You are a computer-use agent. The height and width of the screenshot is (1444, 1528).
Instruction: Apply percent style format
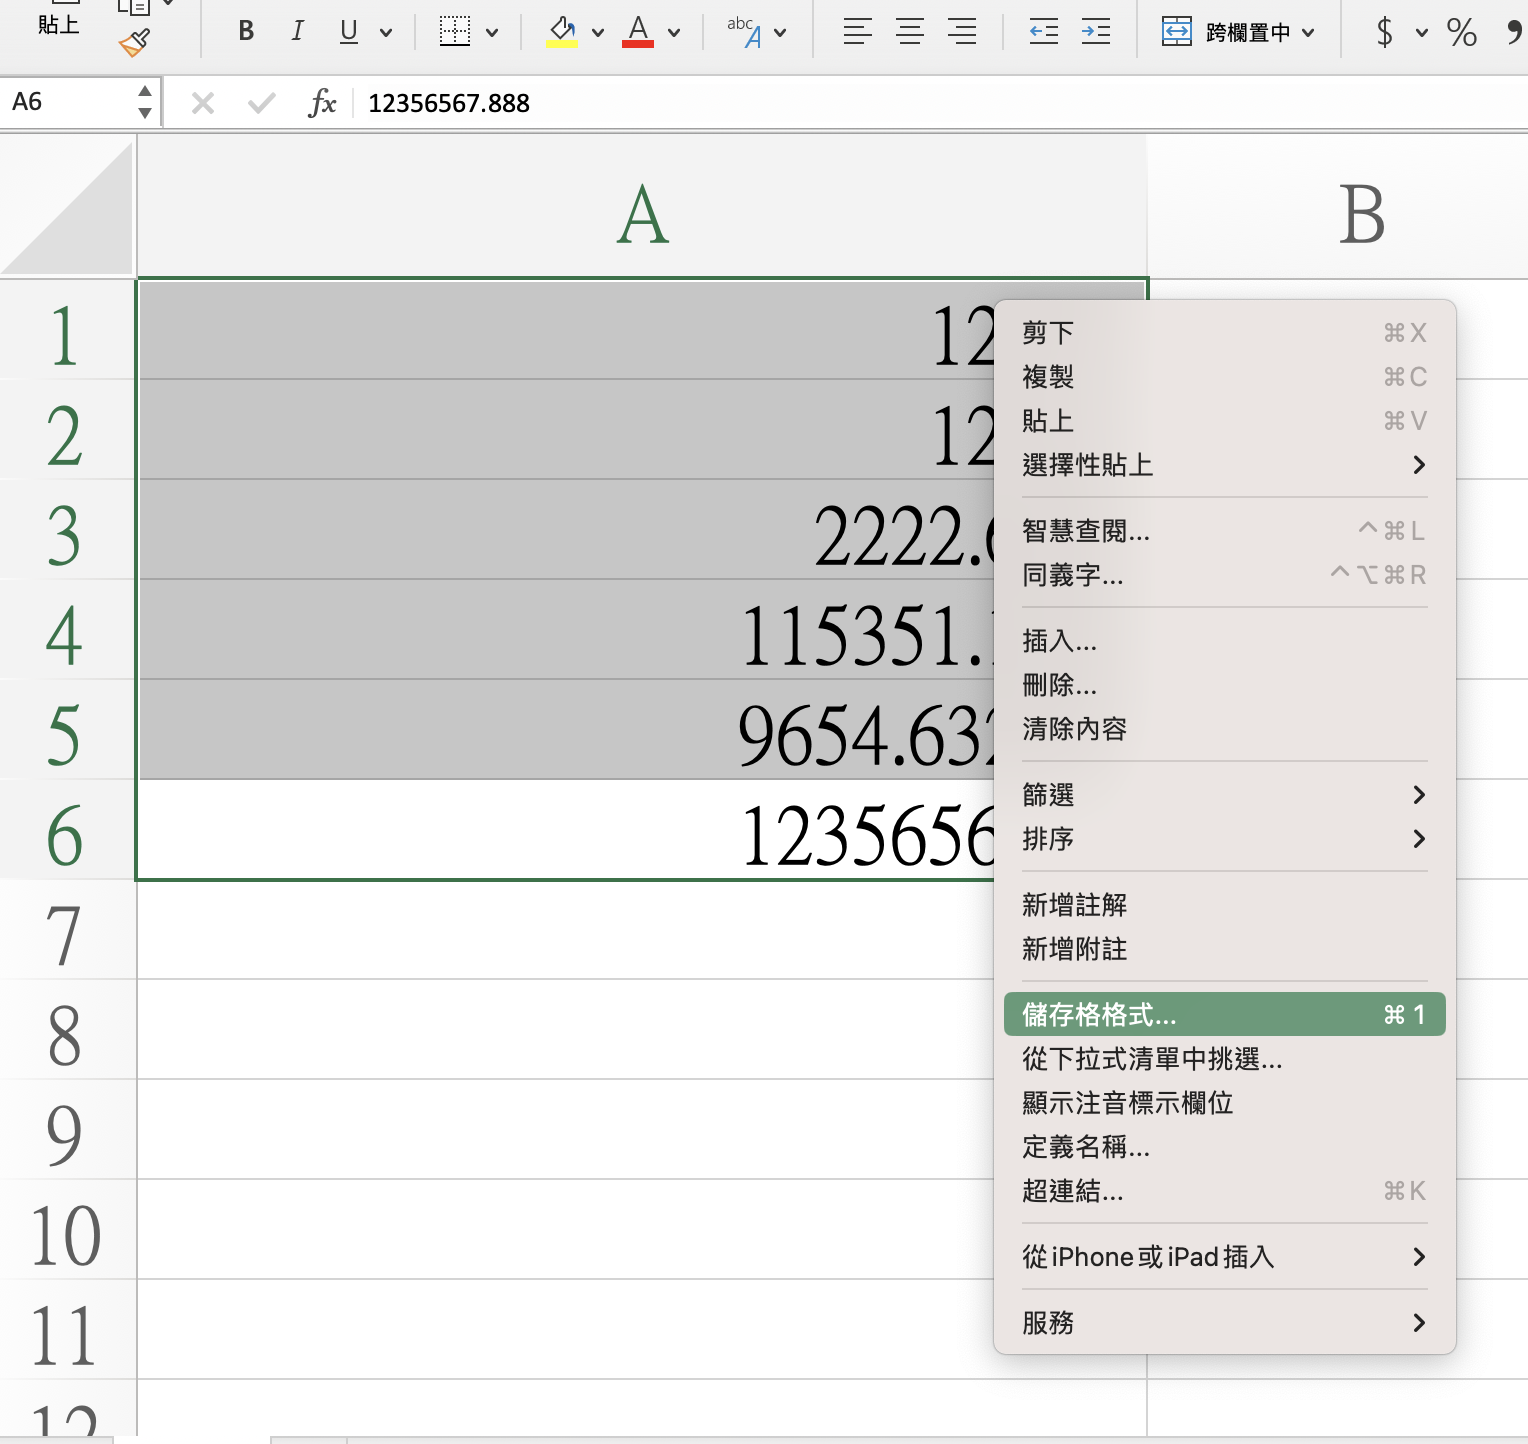click(1461, 32)
